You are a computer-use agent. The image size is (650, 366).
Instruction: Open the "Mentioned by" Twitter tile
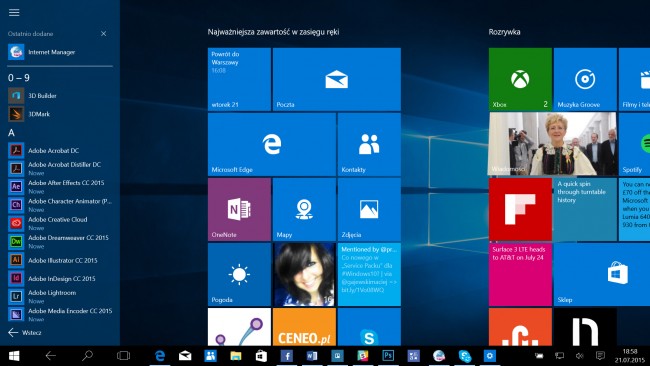pos(369,274)
